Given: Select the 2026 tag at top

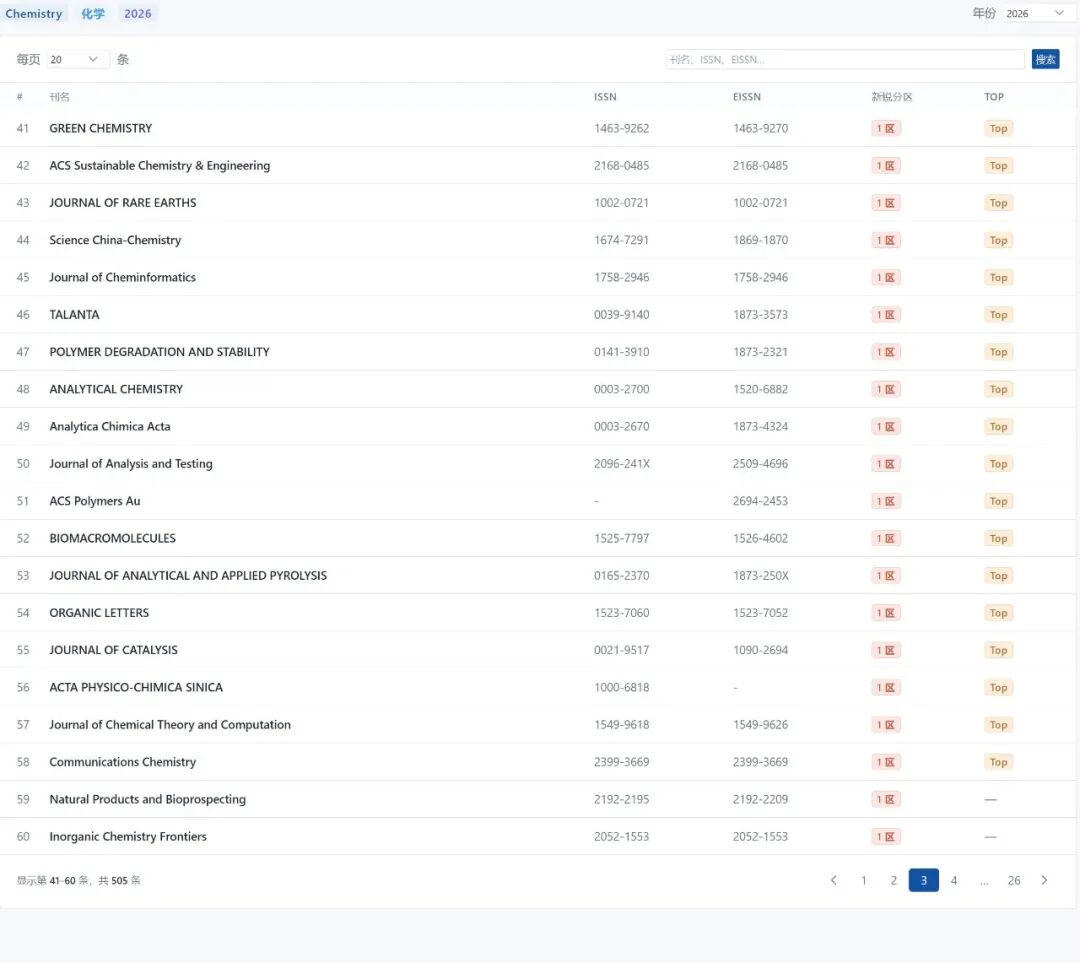Looking at the screenshot, I should 138,14.
